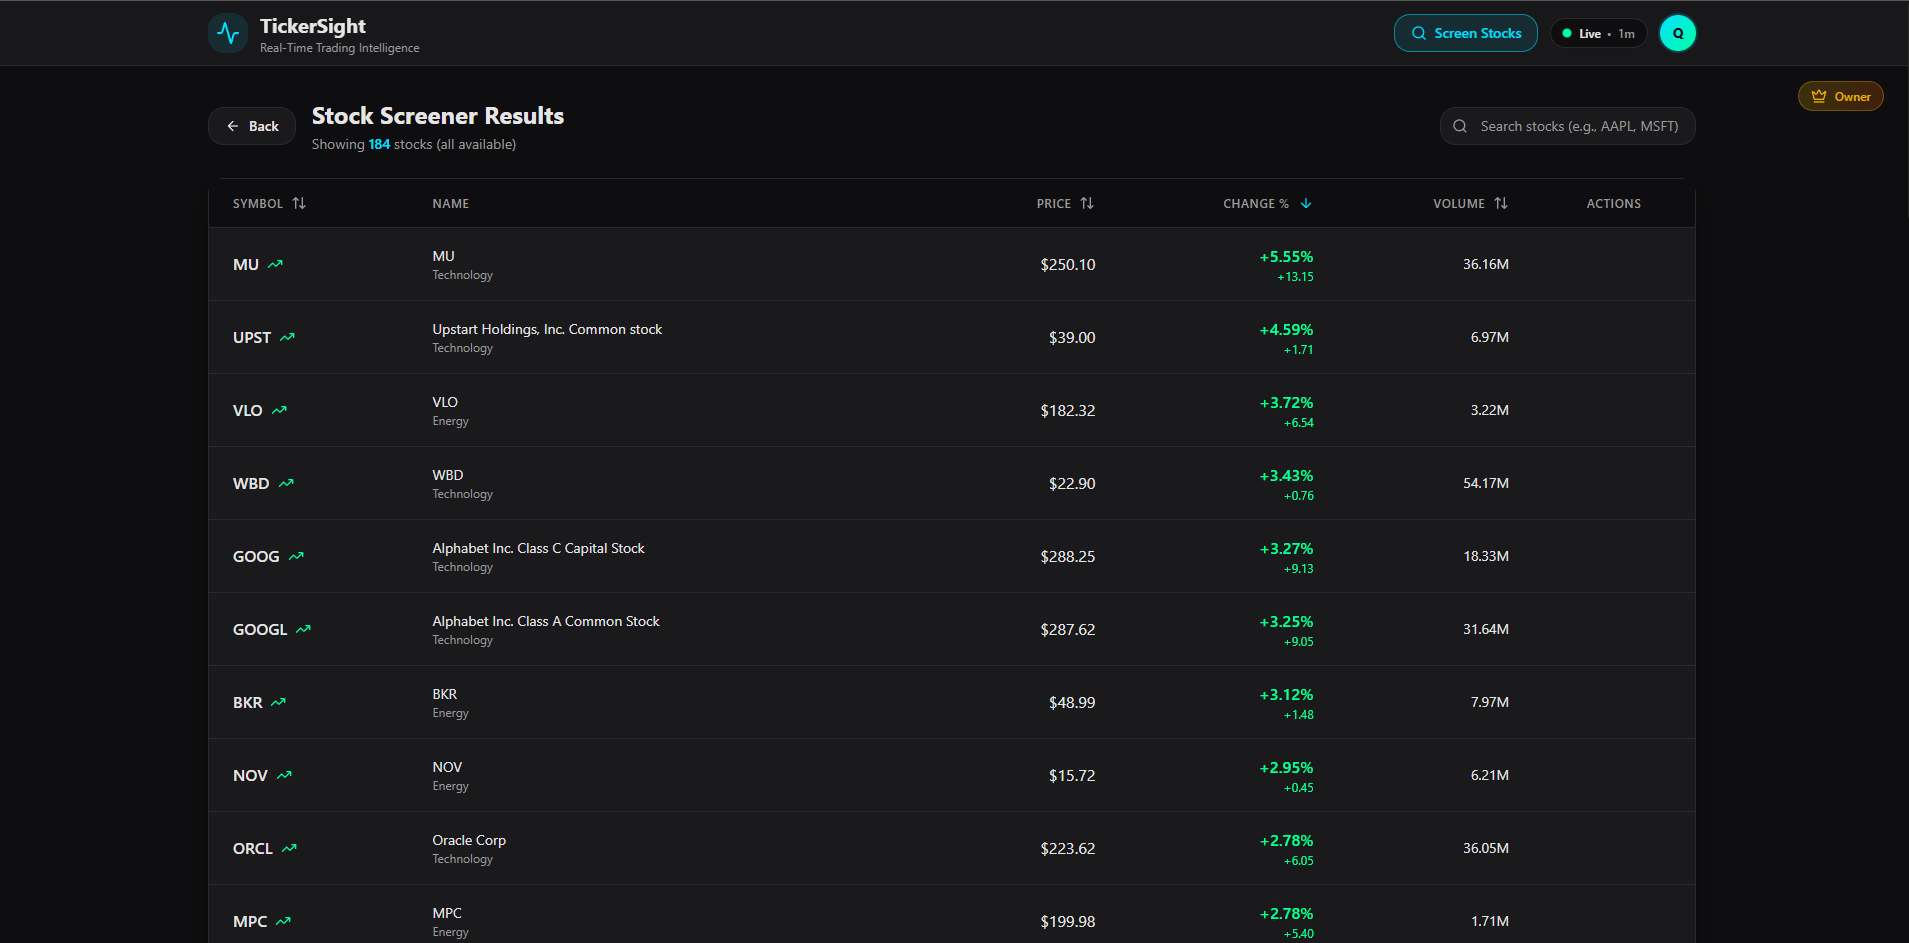Click the WBD upward trend icon
Image resolution: width=1909 pixels, height=943 pixels.
[287, 483]
